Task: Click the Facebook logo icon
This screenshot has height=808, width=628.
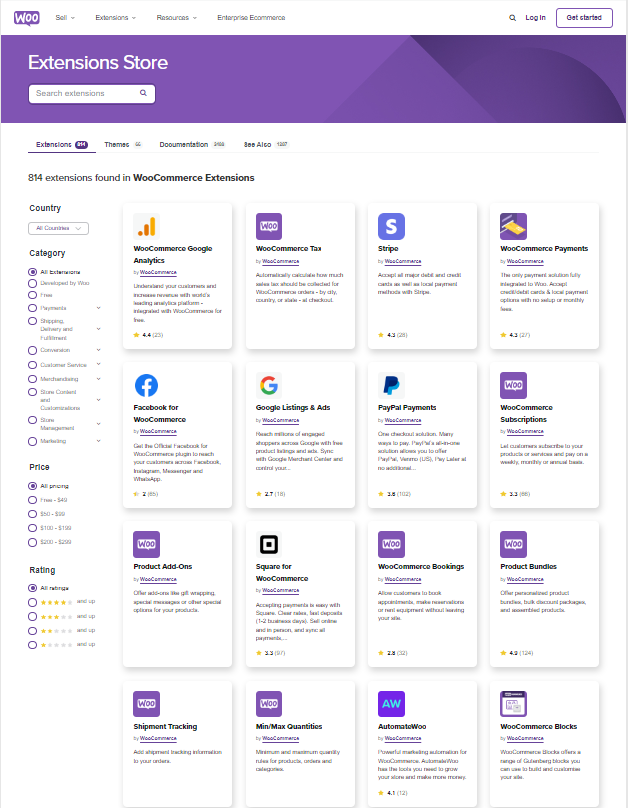Action: 146,385
